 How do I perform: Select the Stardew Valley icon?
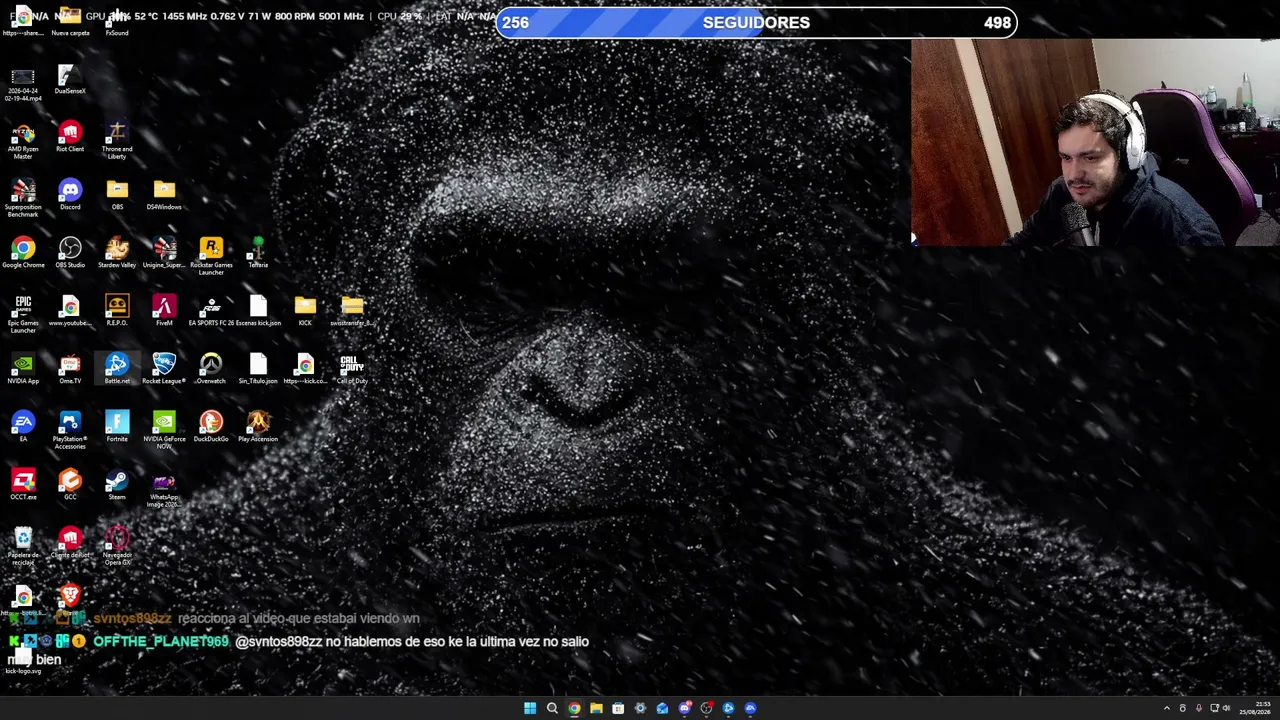click(x=117, y=253)
